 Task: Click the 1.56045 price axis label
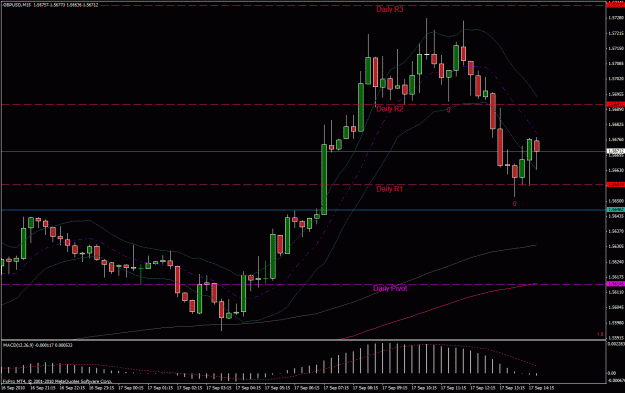[616, 307]
